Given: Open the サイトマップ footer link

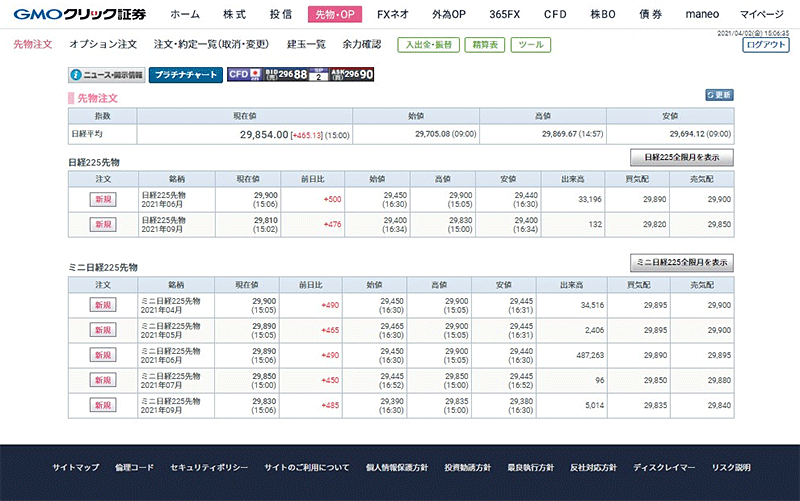Looking at the screenshot, I should pyautogui.click(x=76, y=467).
